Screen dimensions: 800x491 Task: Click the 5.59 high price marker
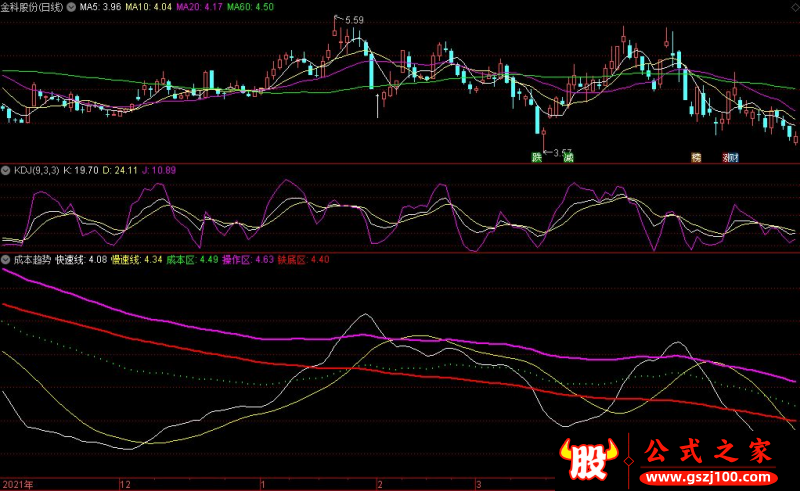(354, 20)
